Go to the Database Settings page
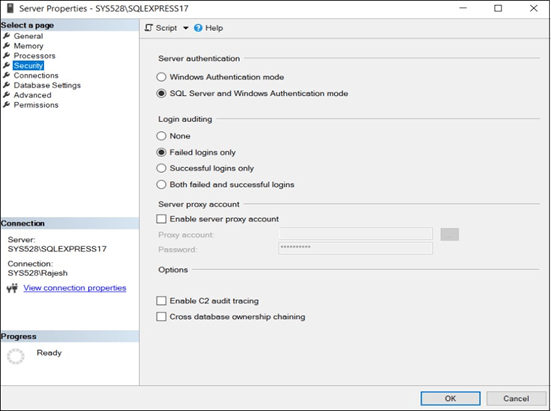551x411 pixels. 47,85
